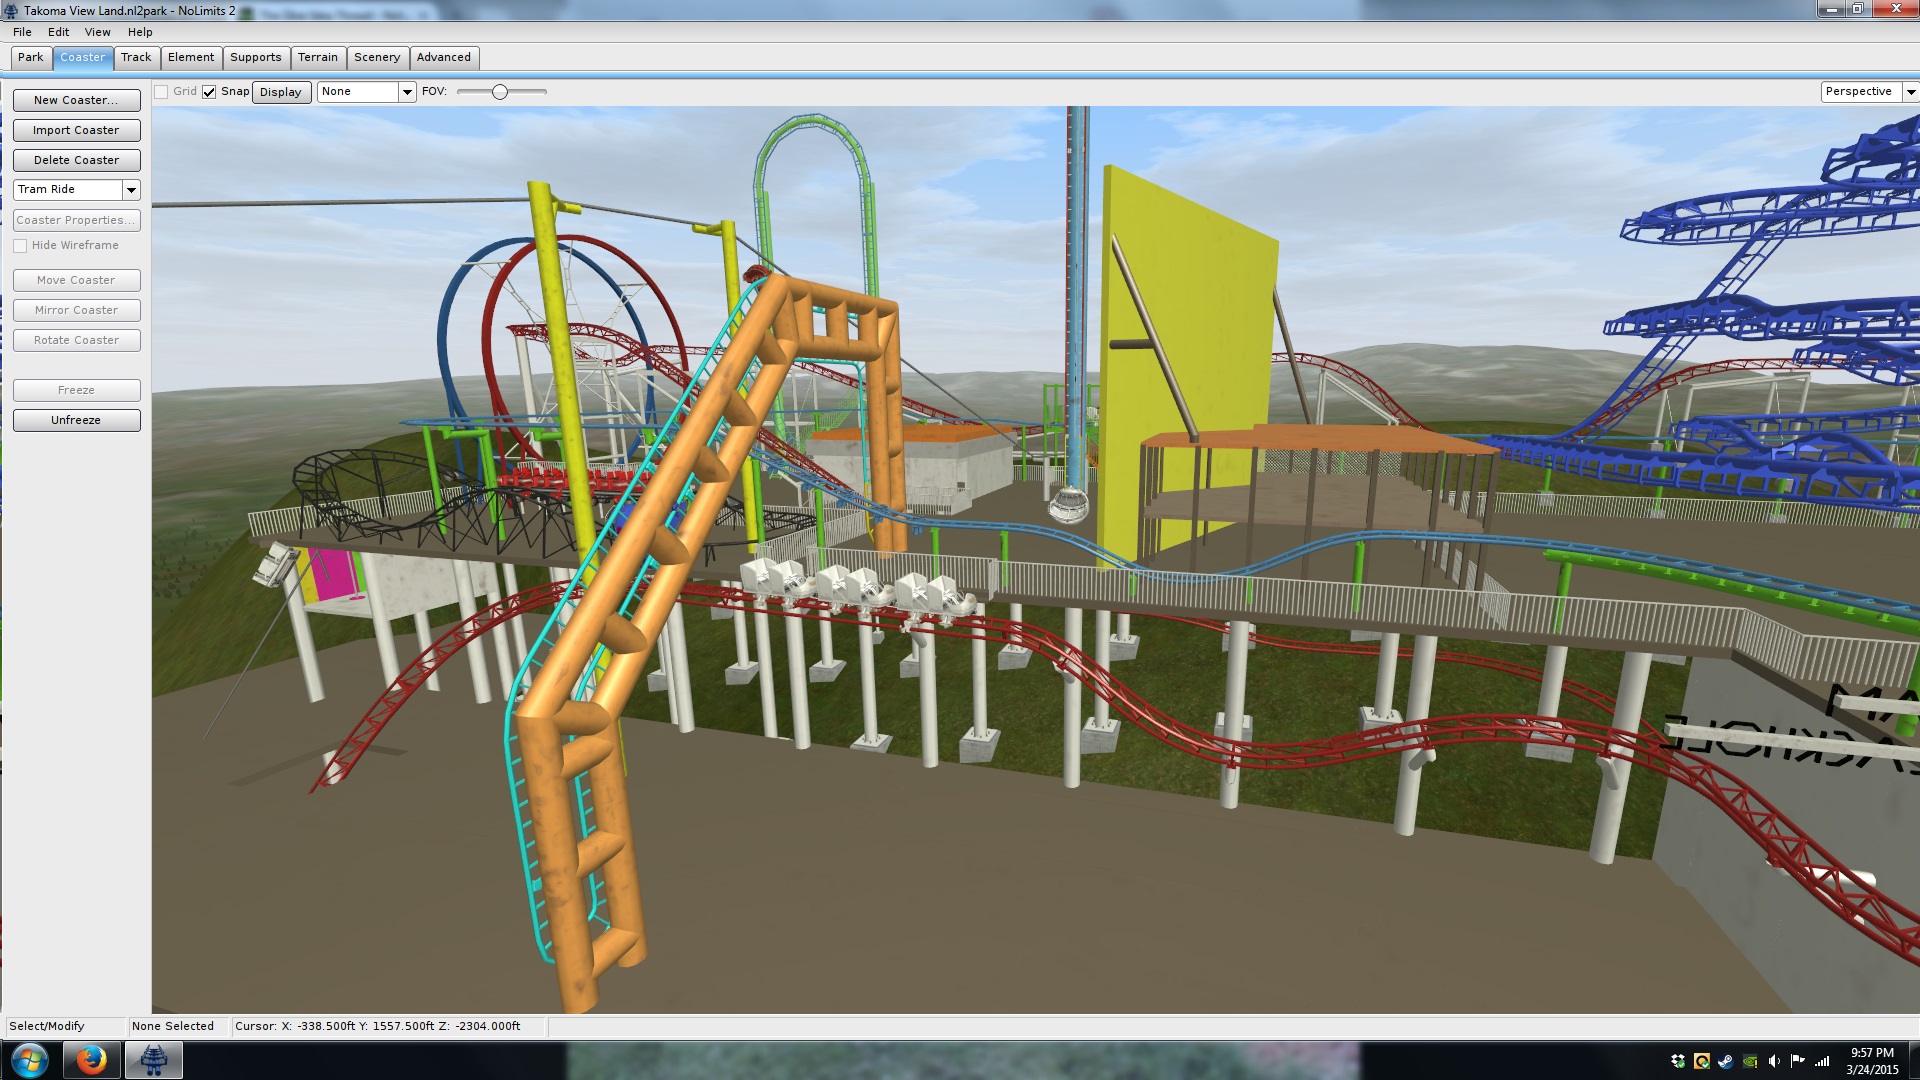
Task: Open the None dropdown next to Display
Action: pos(407,92)
